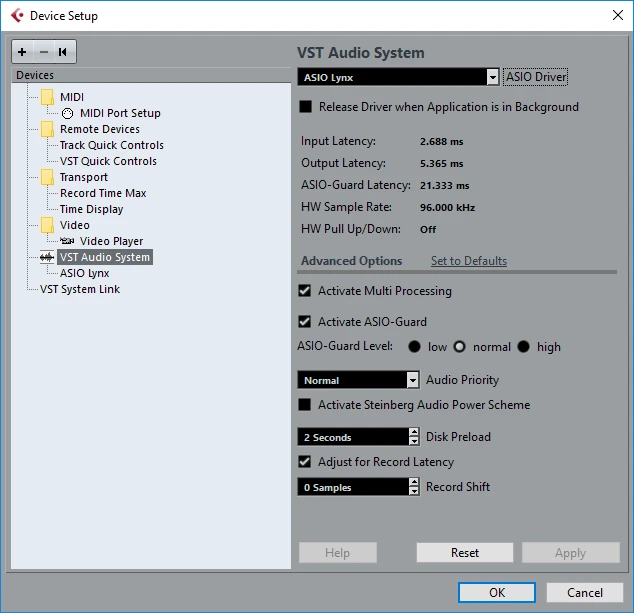This screenshot has width=634, height=613.
Task: Click the Set to Defaults link
Action: point(469,261)
